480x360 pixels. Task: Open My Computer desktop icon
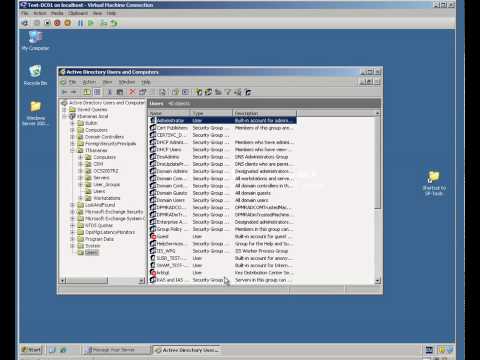click(x=35, y=41)
